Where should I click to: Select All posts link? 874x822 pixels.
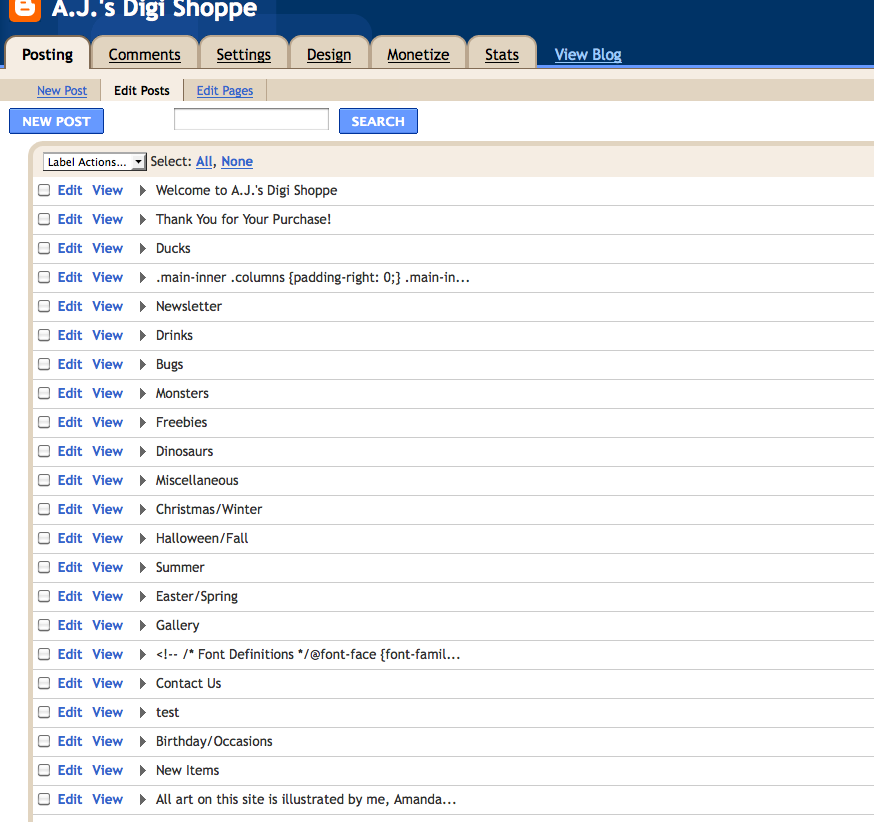coord(204,161)
